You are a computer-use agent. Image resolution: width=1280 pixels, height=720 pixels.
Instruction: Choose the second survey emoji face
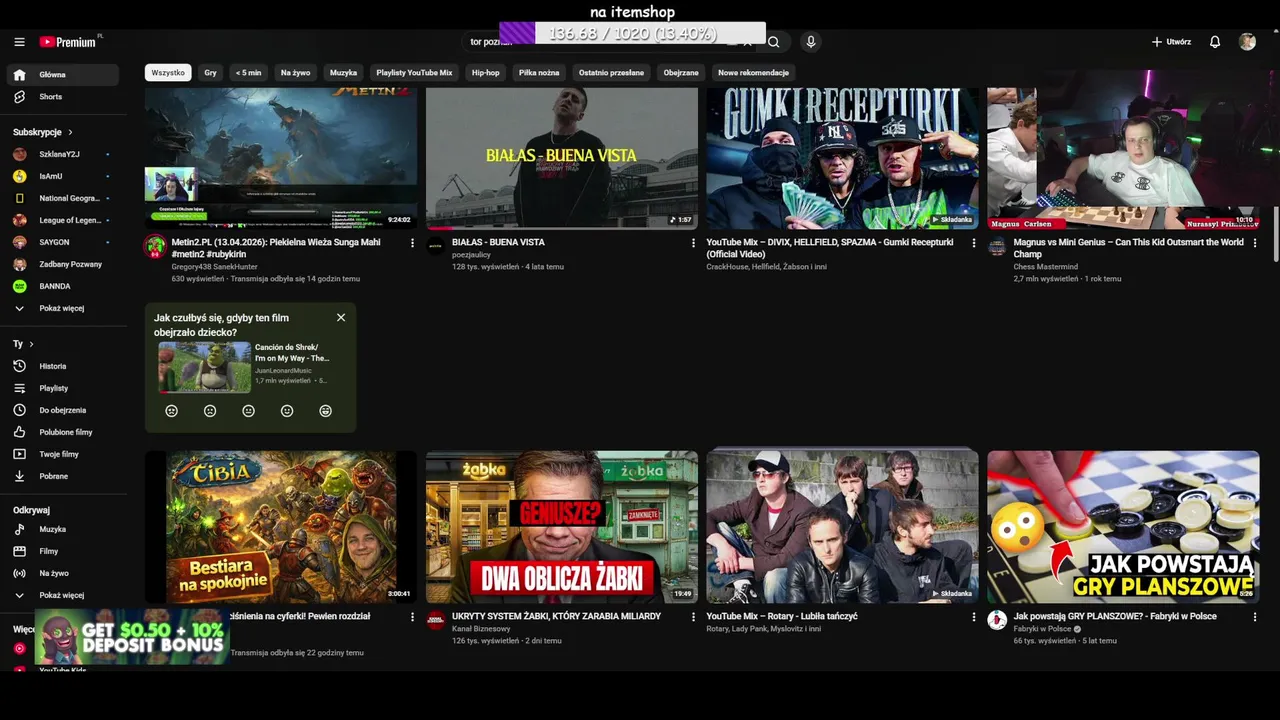coord(210,411)
